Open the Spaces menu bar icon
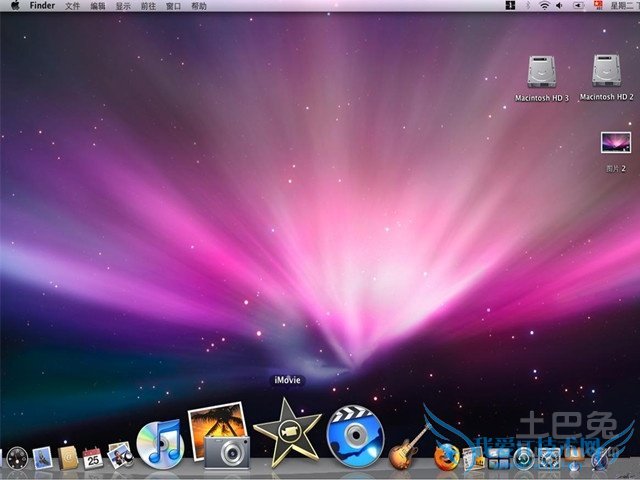Viewport: 640px width, 480px height. pos(510,6)
